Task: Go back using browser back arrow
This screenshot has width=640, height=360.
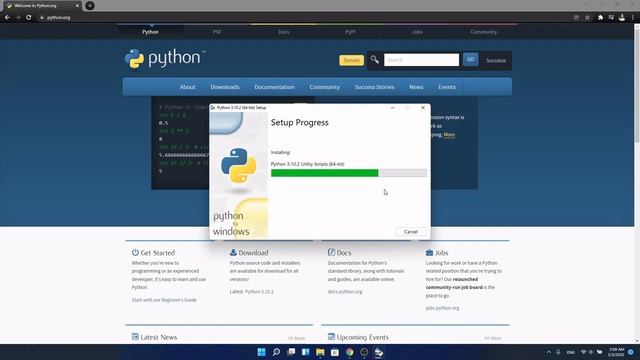Action: (7, 18)
